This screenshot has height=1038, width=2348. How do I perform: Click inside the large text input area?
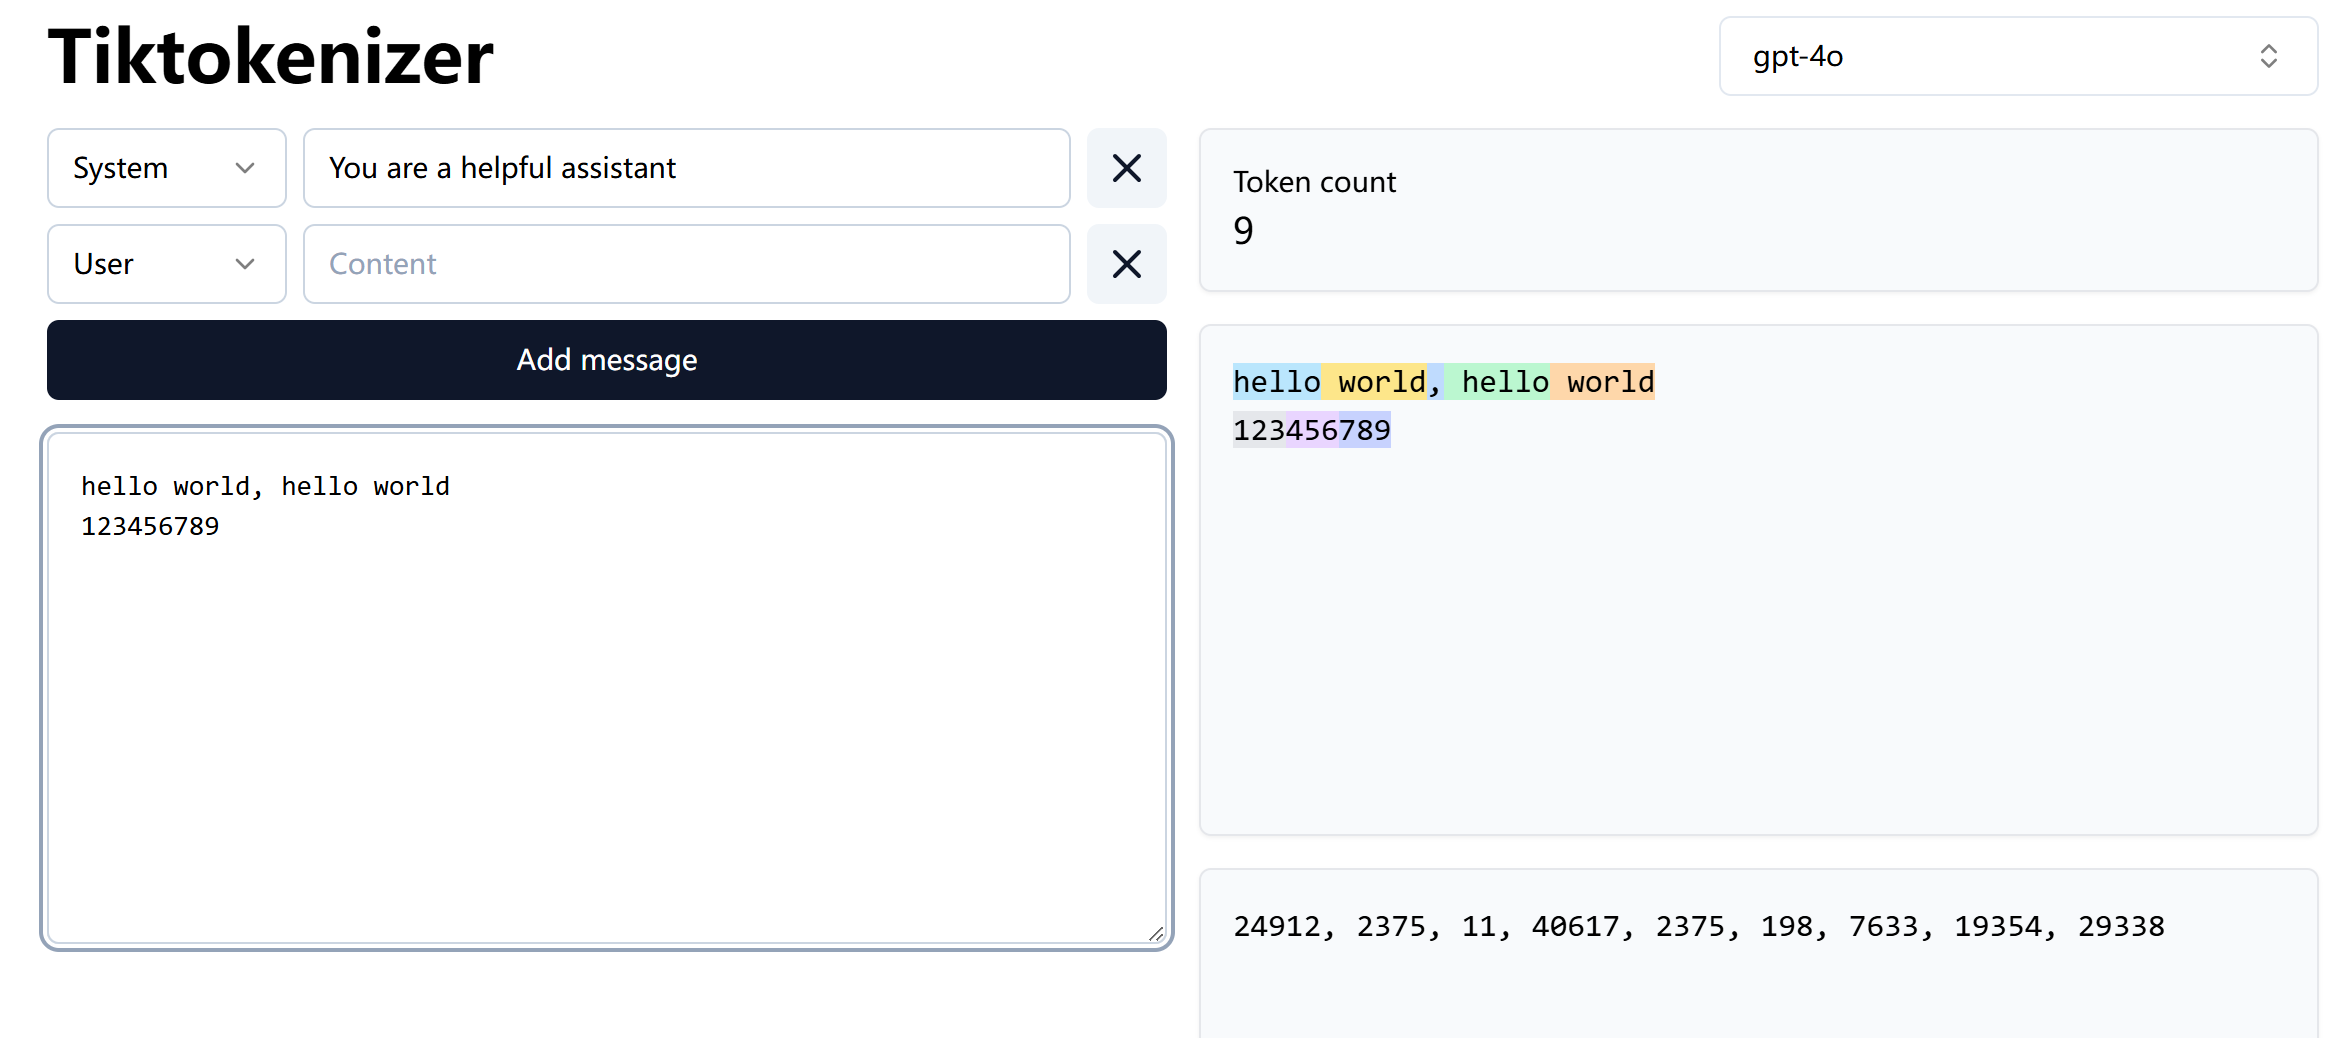point(607,688)
